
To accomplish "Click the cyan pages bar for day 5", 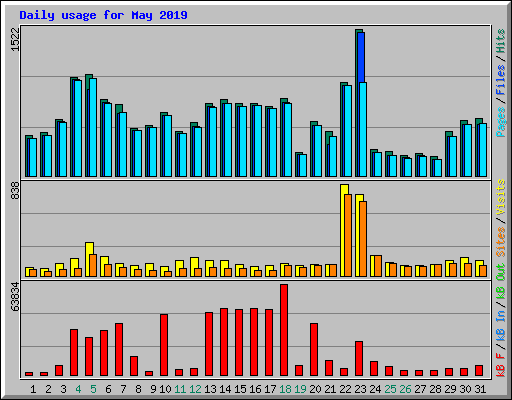I will pos(93,127).
